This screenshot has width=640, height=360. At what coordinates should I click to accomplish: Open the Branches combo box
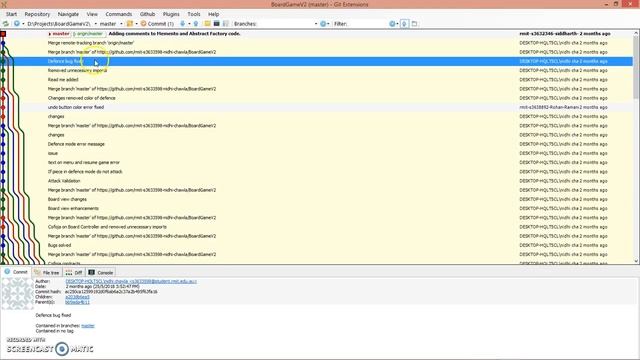(288, 24)
